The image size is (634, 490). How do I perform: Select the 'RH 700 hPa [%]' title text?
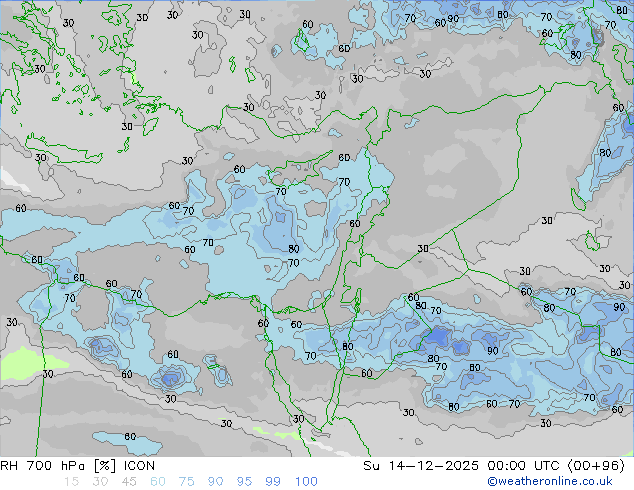pyautogui.click(x=58, y=466)
